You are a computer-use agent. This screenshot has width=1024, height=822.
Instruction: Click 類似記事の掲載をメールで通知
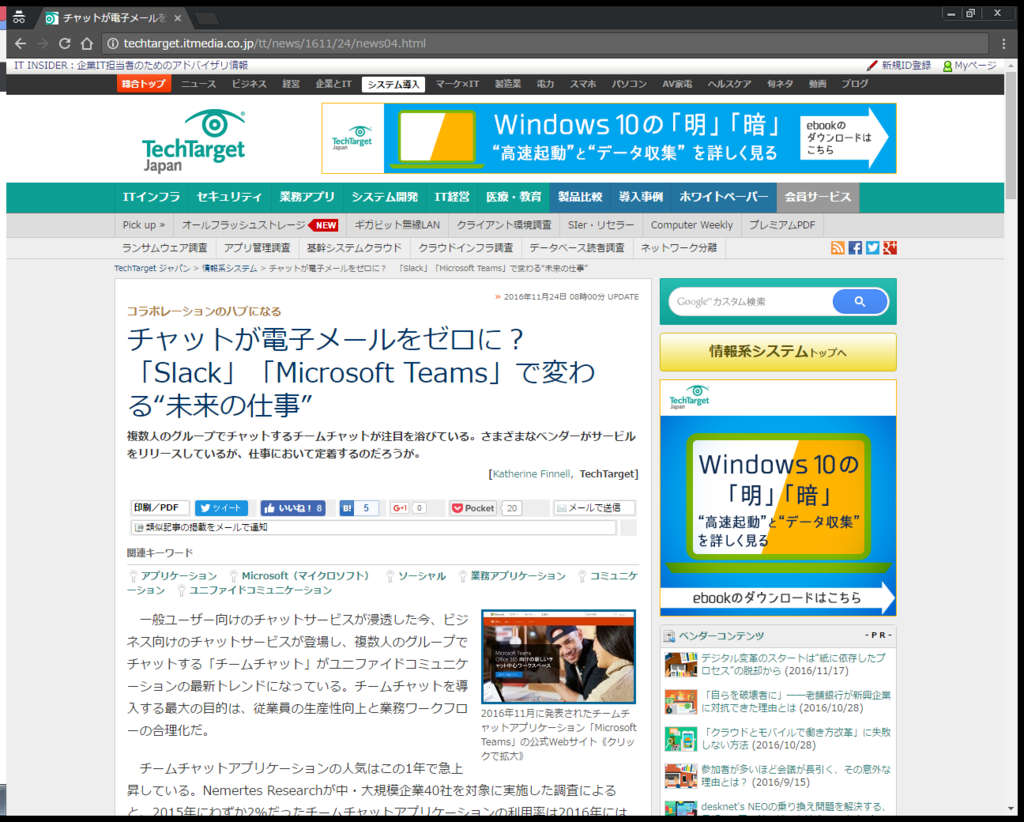373,528
